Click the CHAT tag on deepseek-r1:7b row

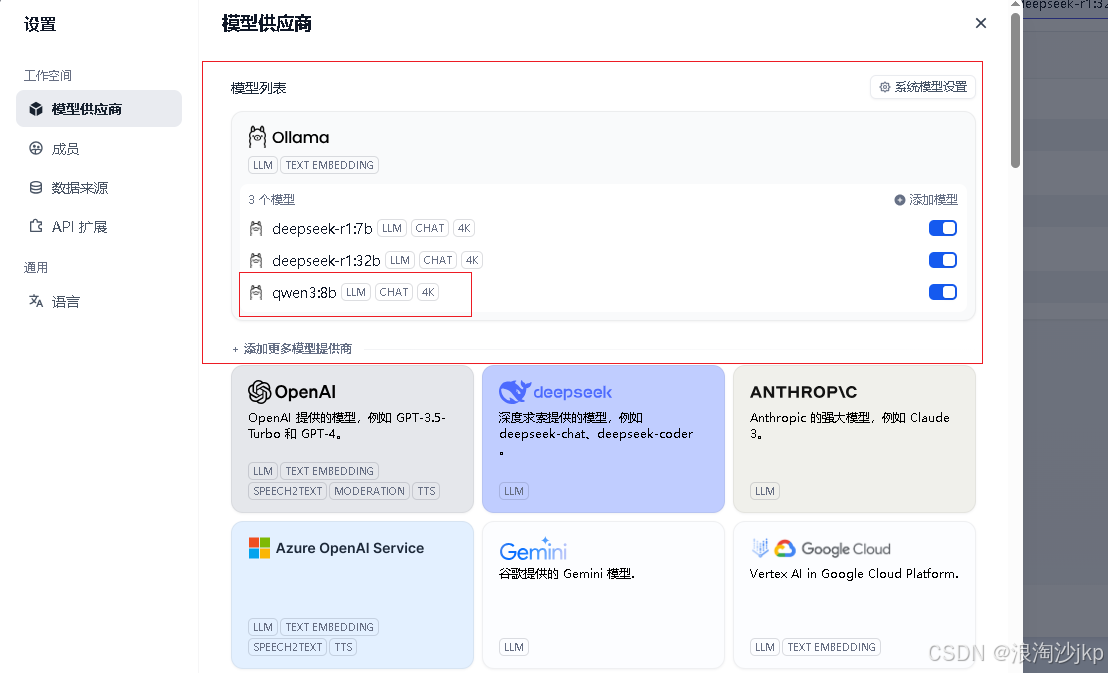(430, 228)
